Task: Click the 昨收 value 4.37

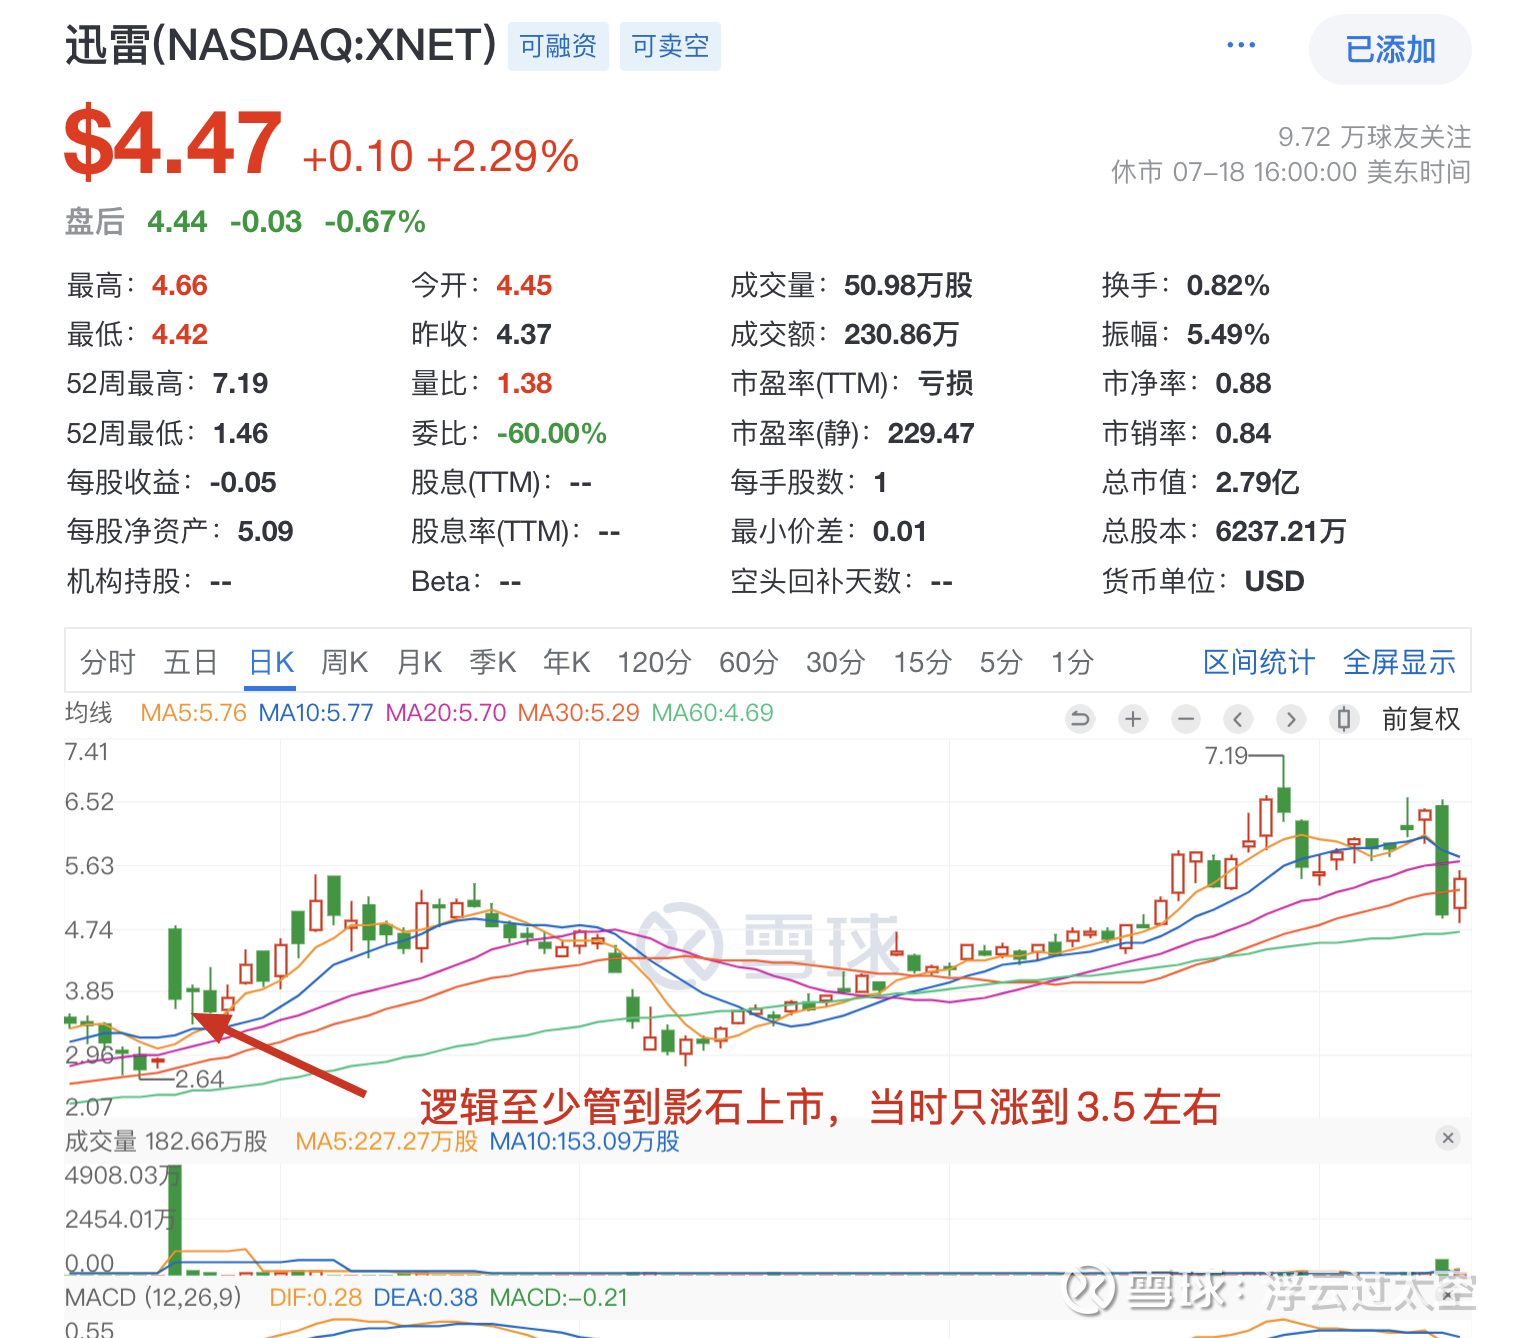Action: click(x=524, y=334)
